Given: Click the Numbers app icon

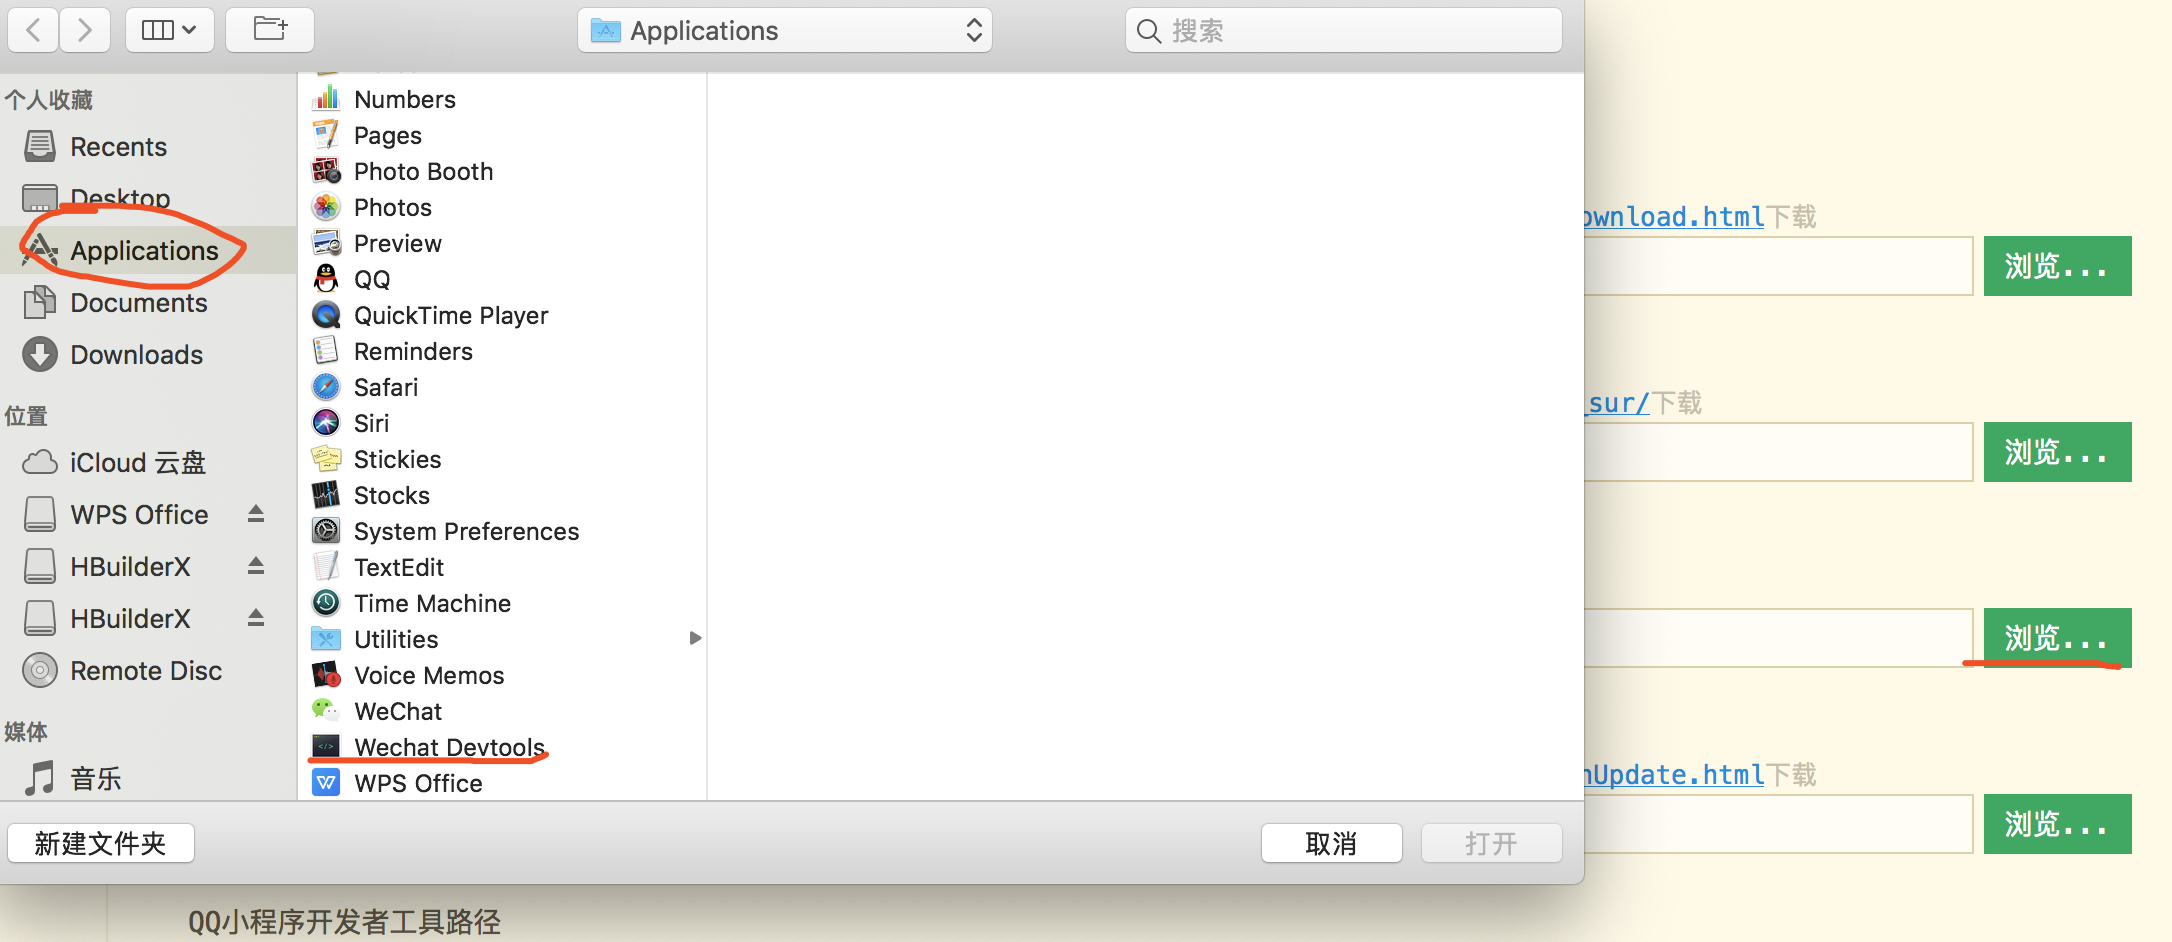Looking at the screenshot, I should [326, 99].
